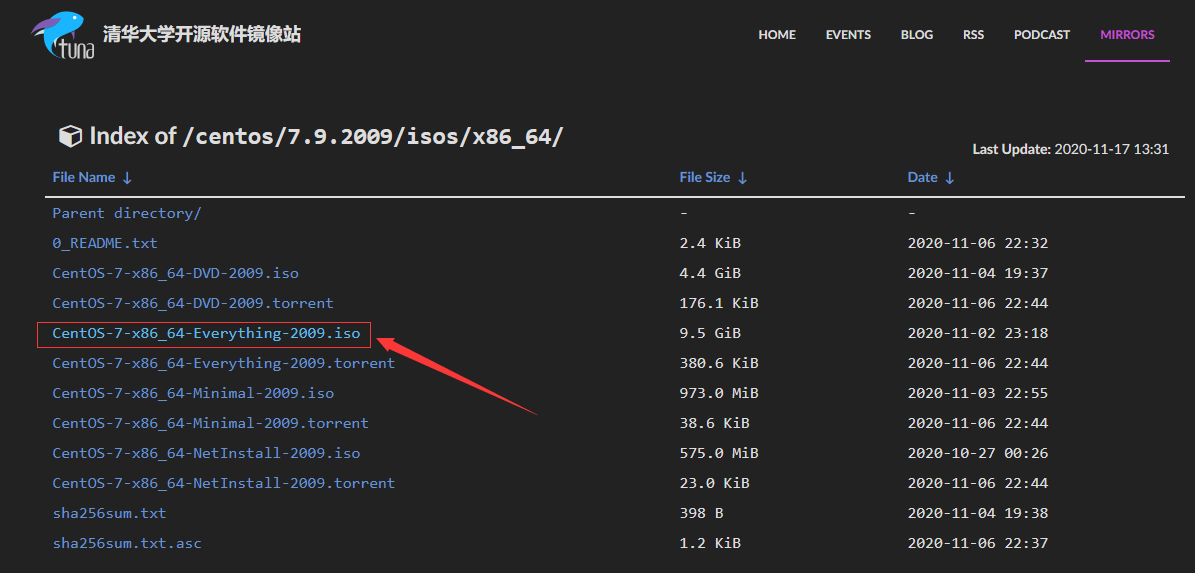
Task: Select the MIRRORS nav tab
Action: tap(1127, 35)
